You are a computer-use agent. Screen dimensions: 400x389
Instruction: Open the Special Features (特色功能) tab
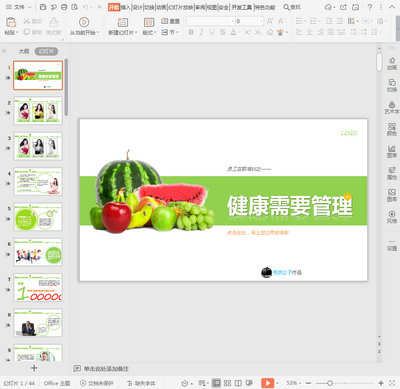265,7
